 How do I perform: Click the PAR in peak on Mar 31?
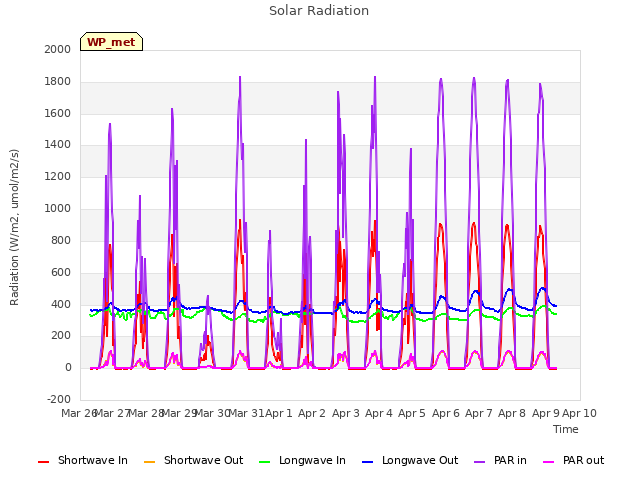tap(240, 77)
